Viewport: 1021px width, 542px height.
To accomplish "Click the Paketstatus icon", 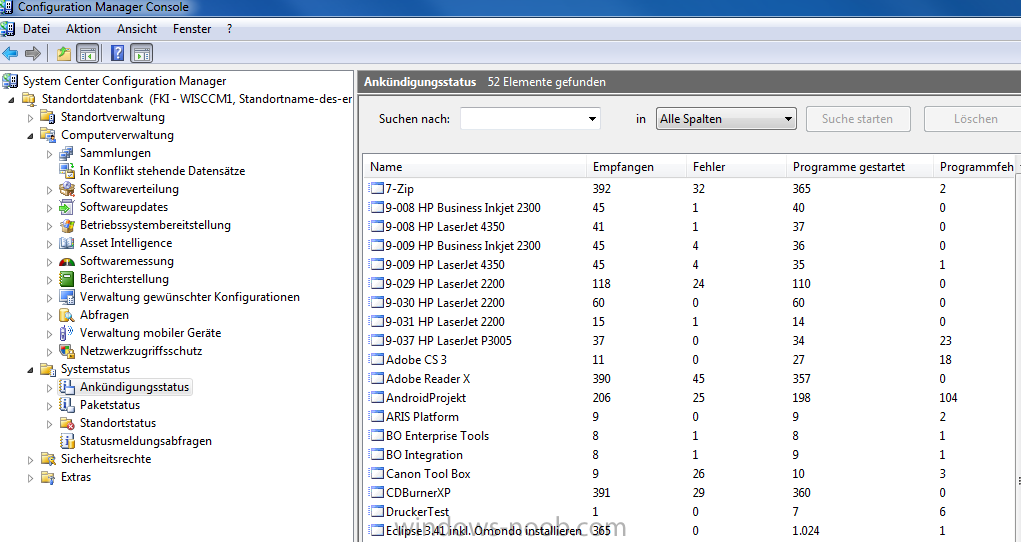I will [66, 405].
